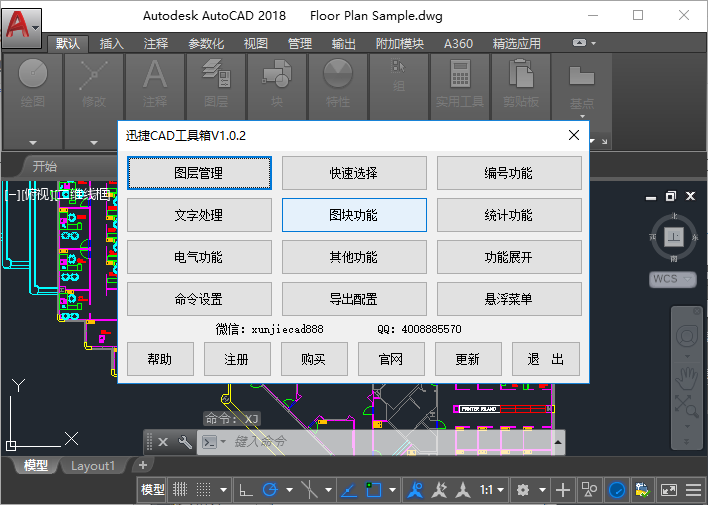Switch to the 视图 ribbon tab

(256, 44)
